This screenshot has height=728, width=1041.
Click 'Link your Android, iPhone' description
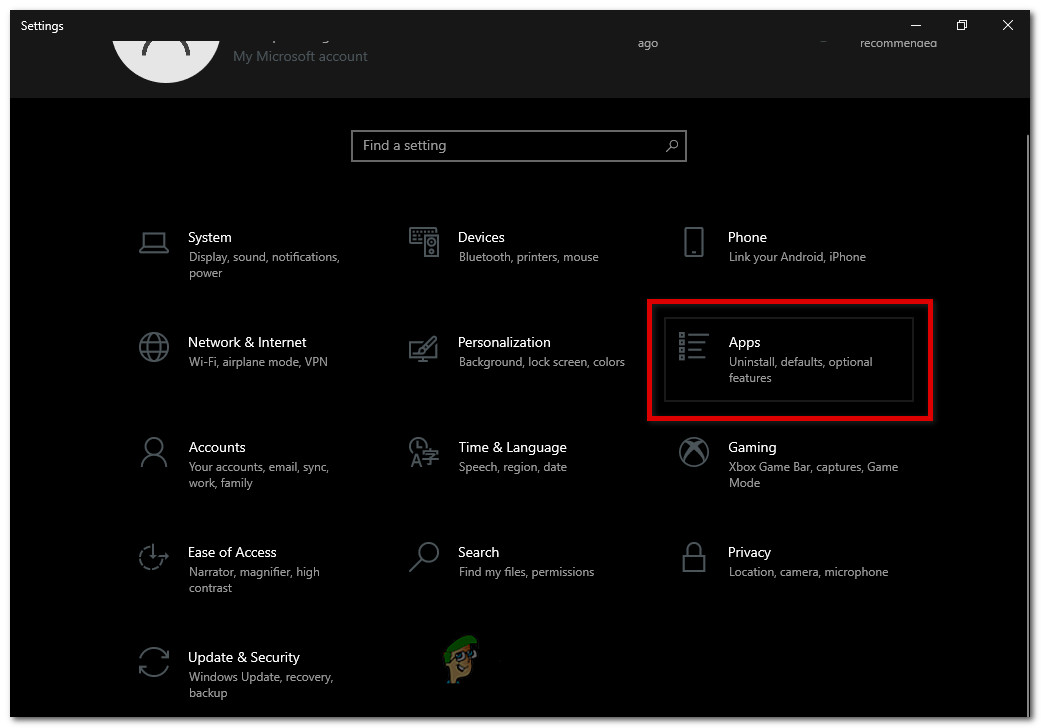pyautogui.click(x=797, y=257)
